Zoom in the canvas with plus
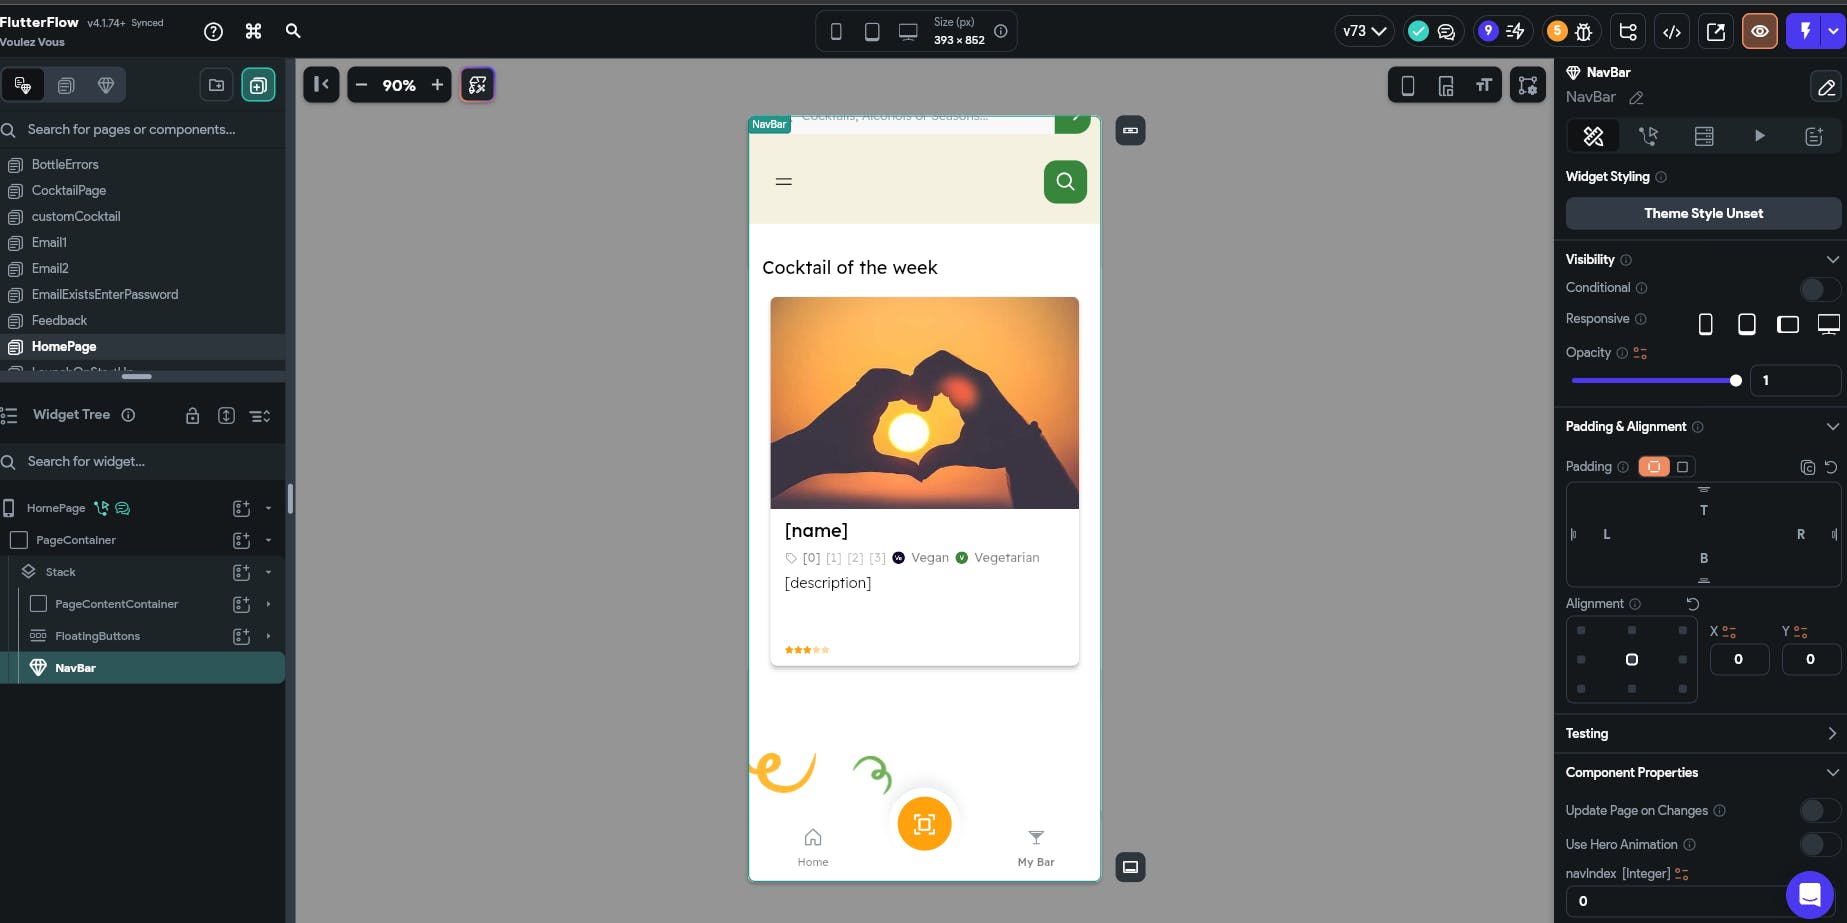This screenshot has width=1847, height=923. (437, 85)
